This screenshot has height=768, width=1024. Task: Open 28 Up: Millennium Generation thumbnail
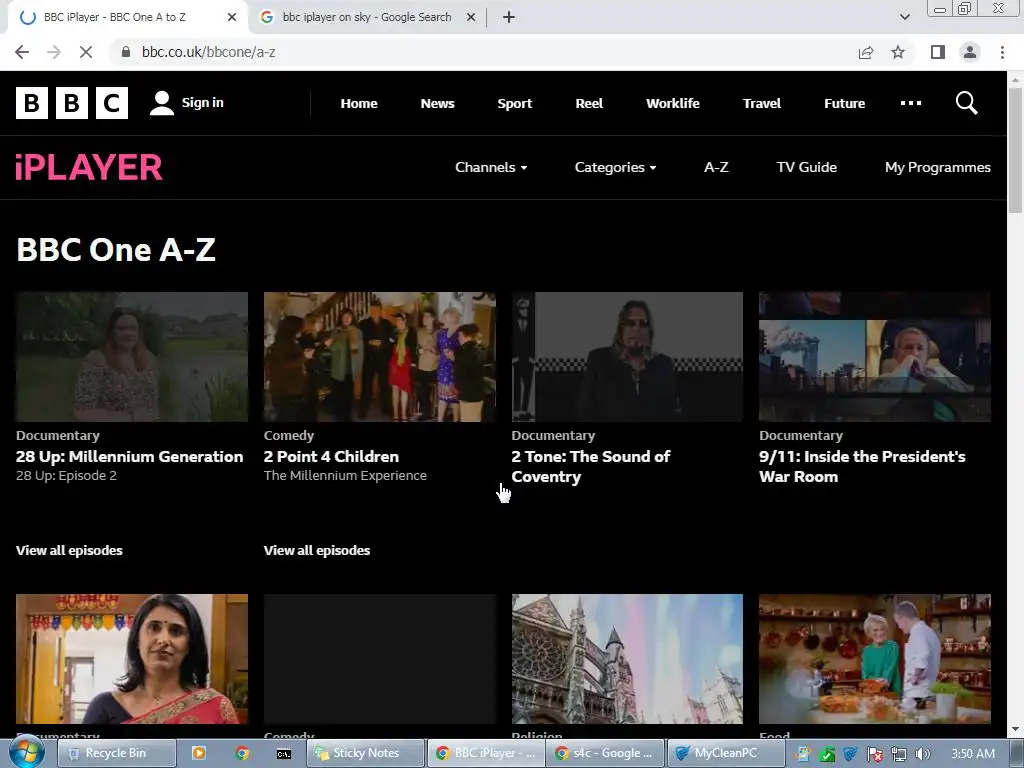click(x=132, y=357)
